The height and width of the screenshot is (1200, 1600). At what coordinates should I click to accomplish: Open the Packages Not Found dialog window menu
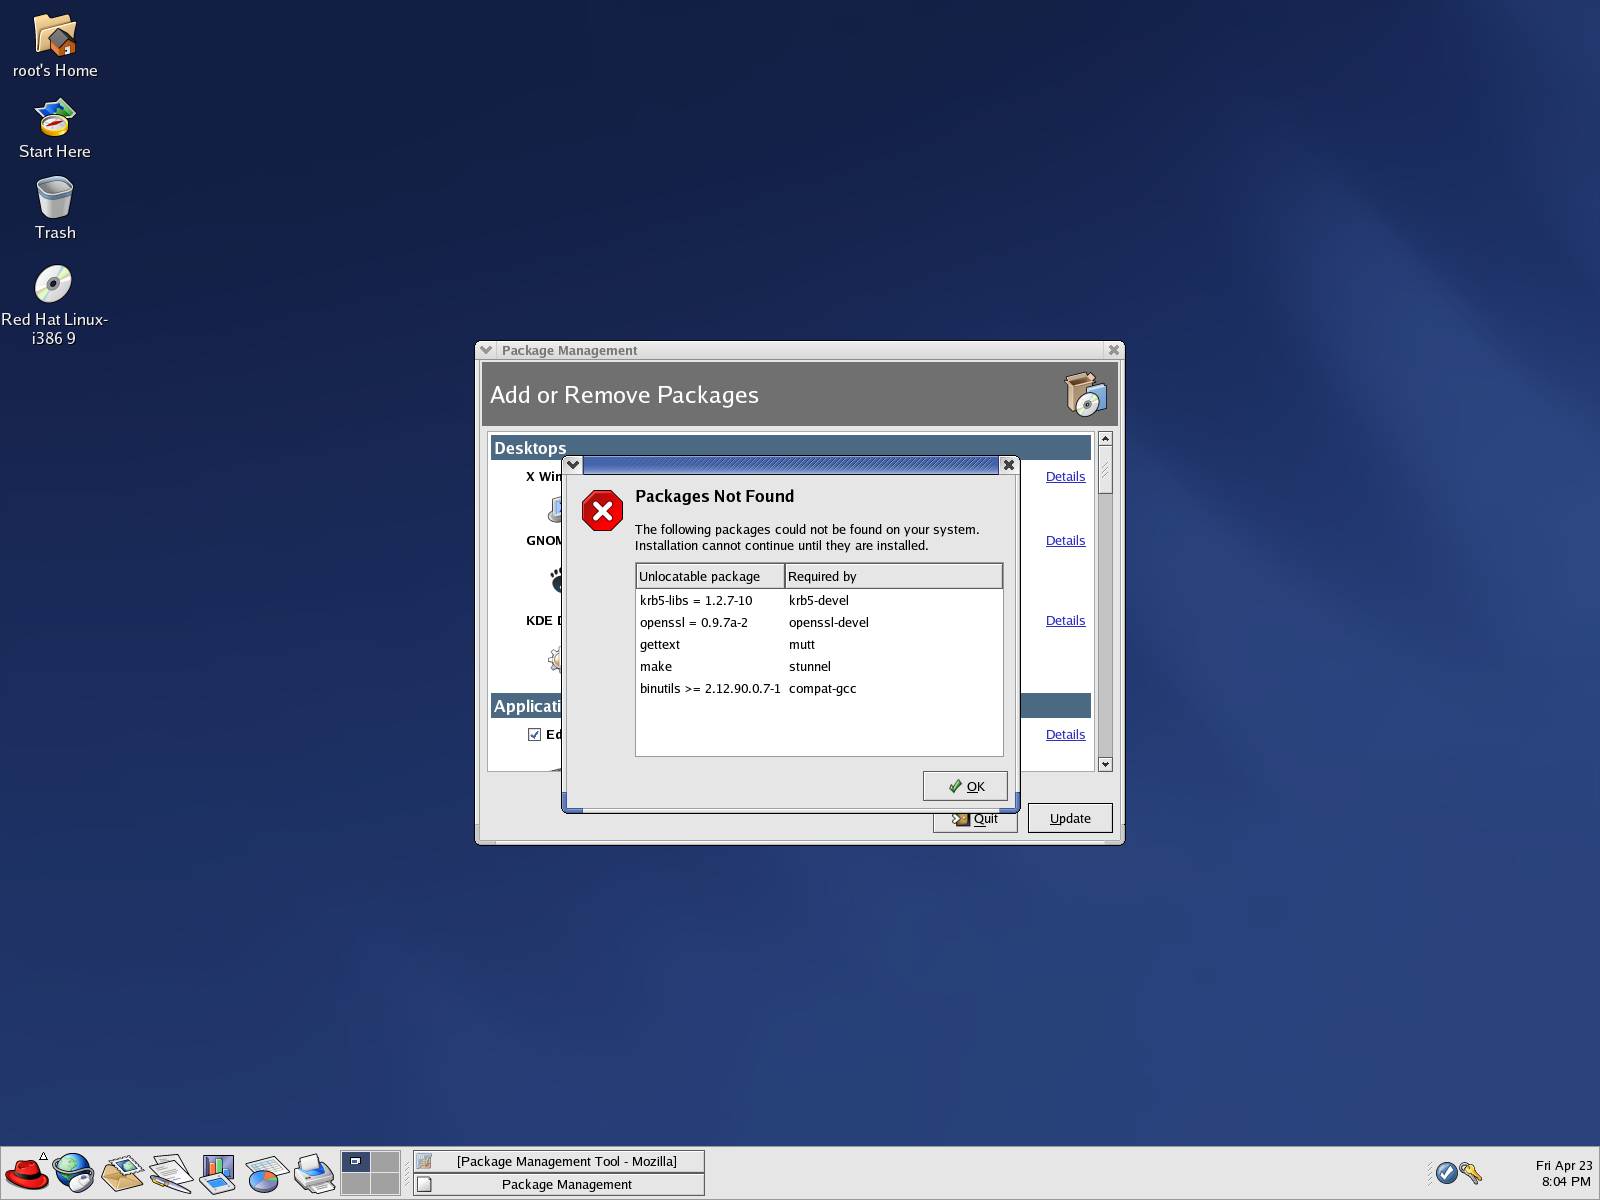point(573,465)
